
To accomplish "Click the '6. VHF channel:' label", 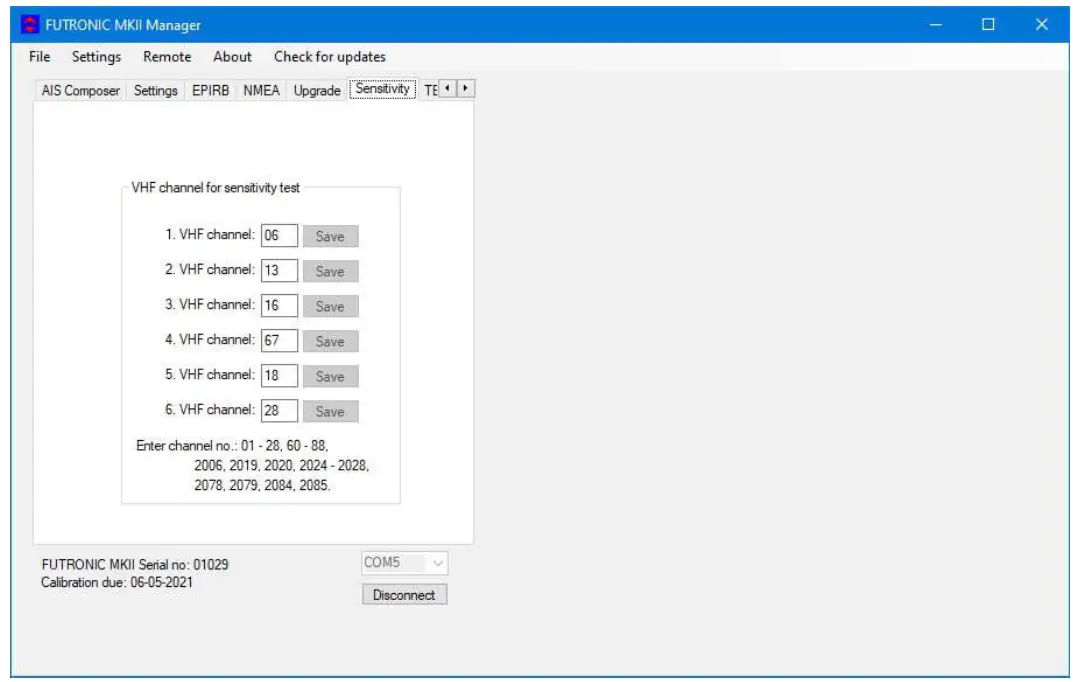I will point(209,410).
